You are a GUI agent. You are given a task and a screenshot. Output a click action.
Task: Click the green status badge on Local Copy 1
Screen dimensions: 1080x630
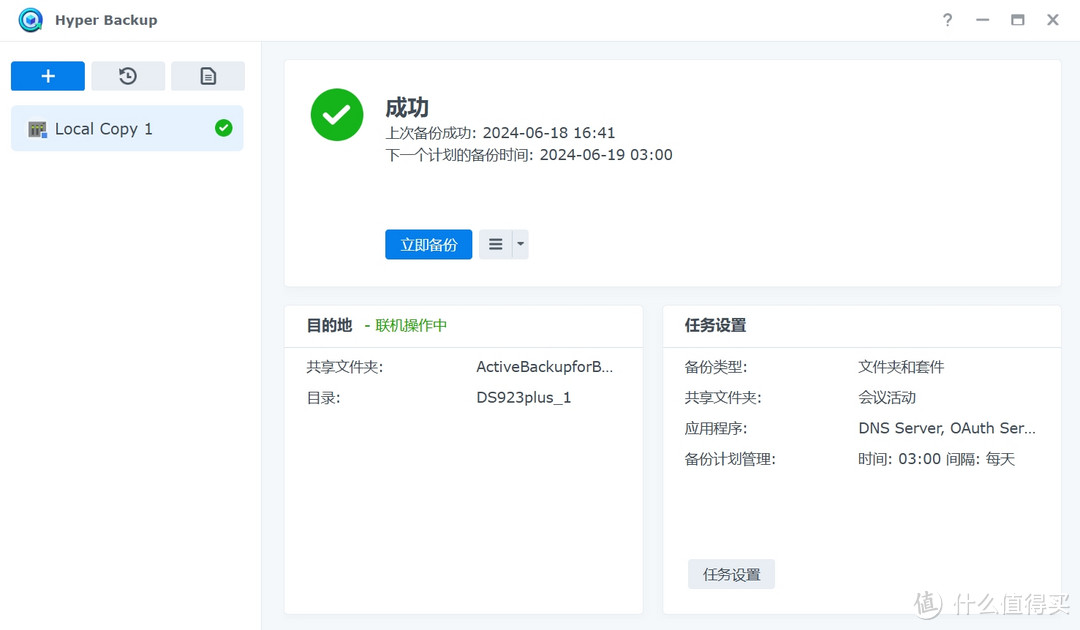(224, 128)
